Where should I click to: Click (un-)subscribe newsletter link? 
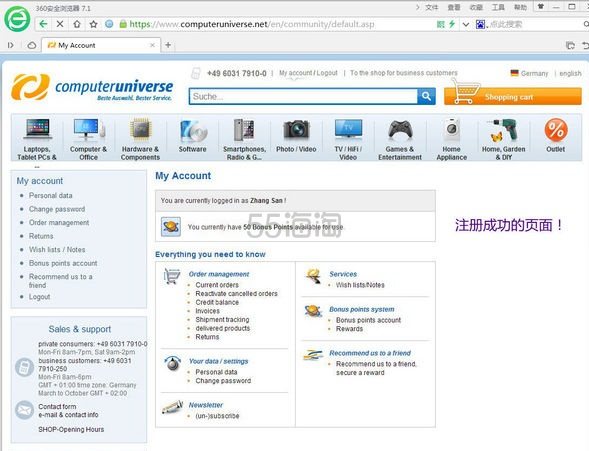tap(217, 416)
